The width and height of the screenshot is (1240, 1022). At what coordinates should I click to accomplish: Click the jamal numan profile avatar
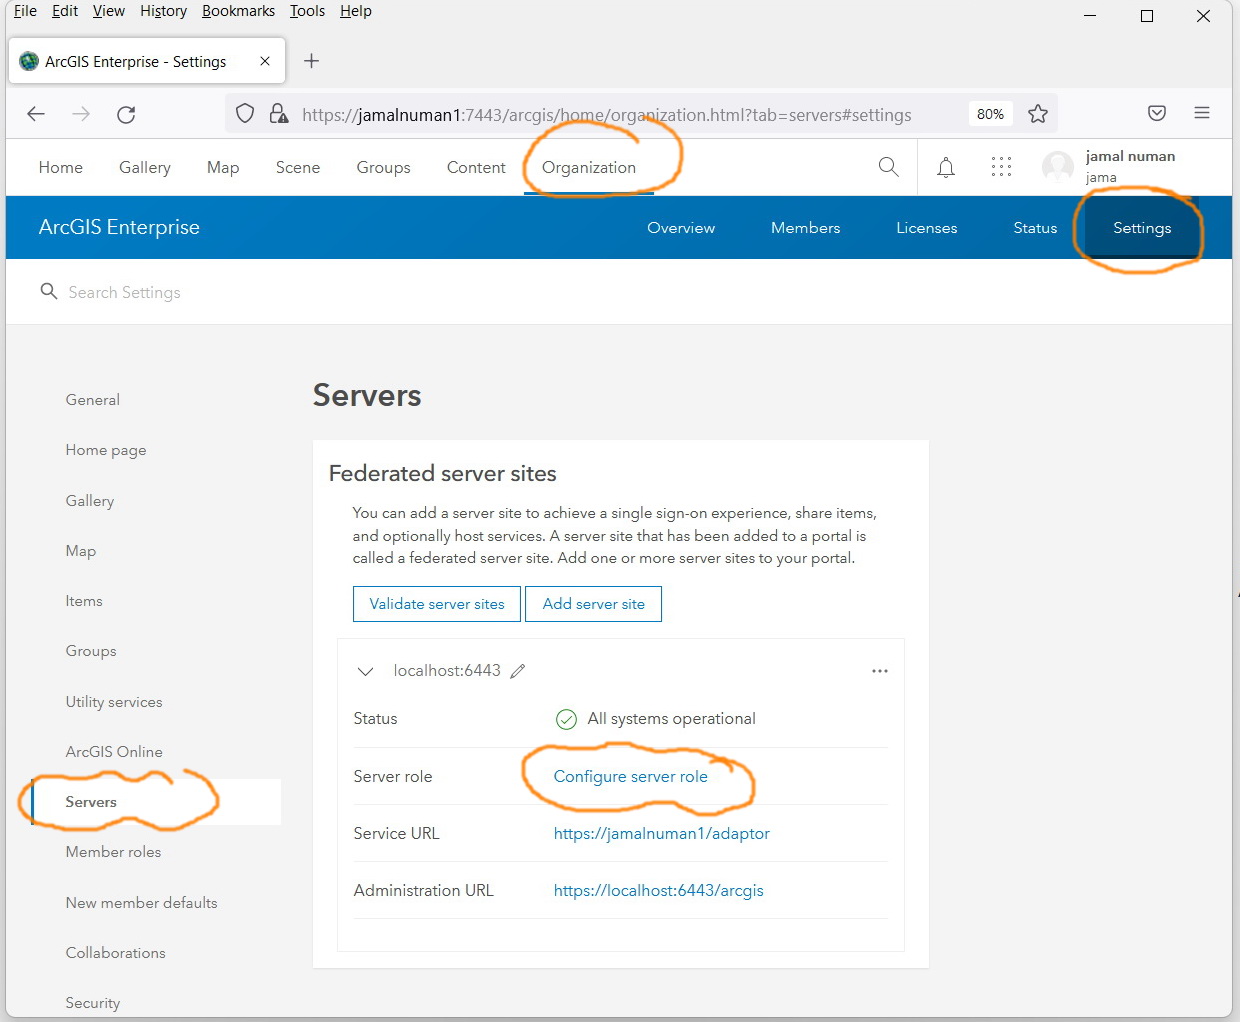(1057, 167)
